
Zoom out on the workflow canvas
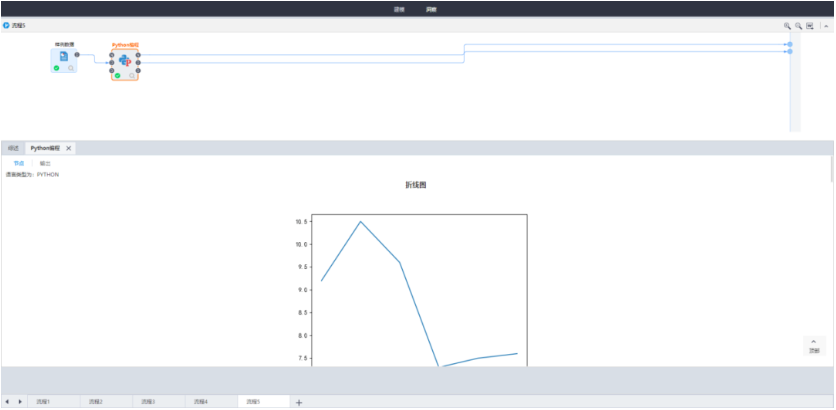pos(798,25)
